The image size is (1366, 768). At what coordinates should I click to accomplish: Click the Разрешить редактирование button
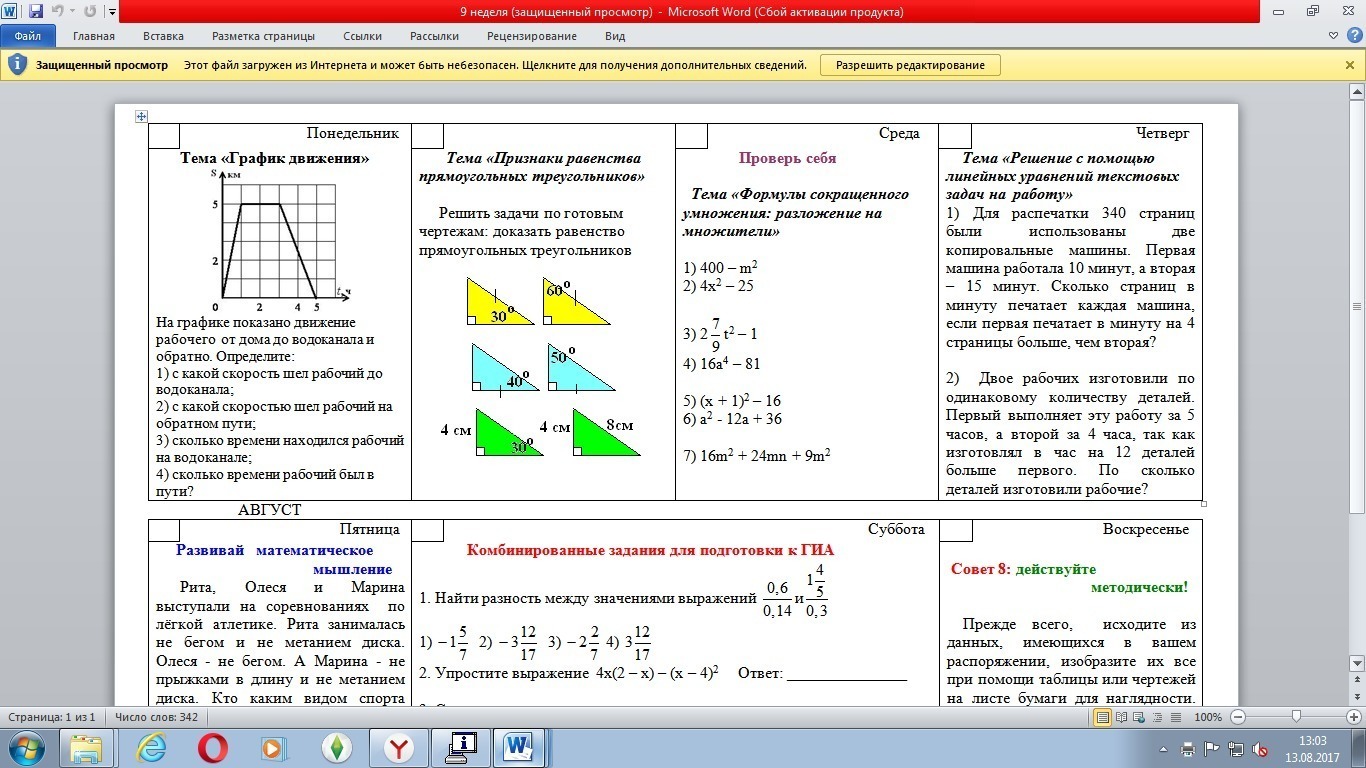(x=910, y=65)
